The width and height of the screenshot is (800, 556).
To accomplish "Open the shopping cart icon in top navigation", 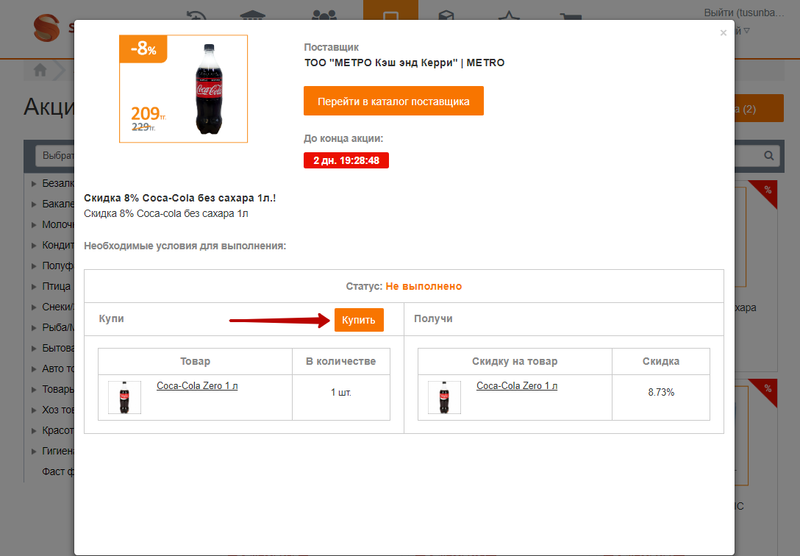I will [570, 16].
